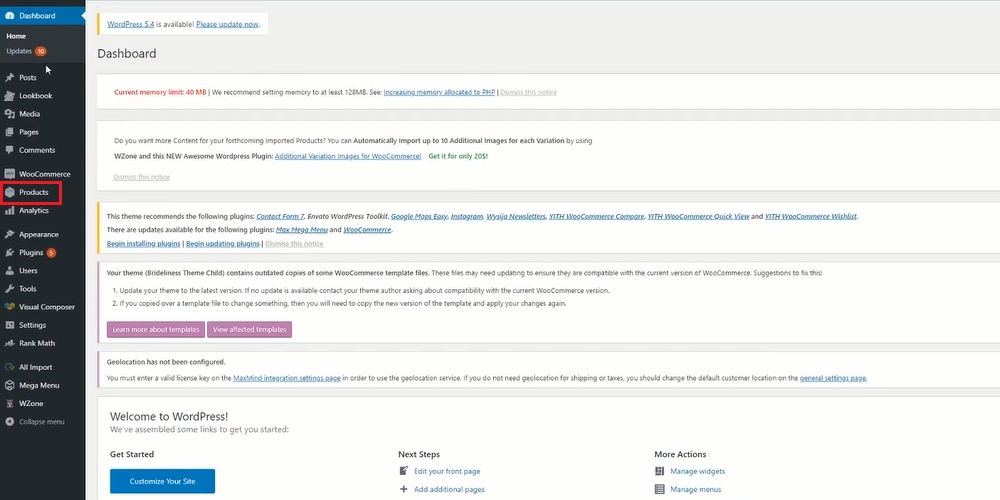Click Customize Your Site button
The width and height of the screenshot is (1000, 500).
tap(162, 482)
